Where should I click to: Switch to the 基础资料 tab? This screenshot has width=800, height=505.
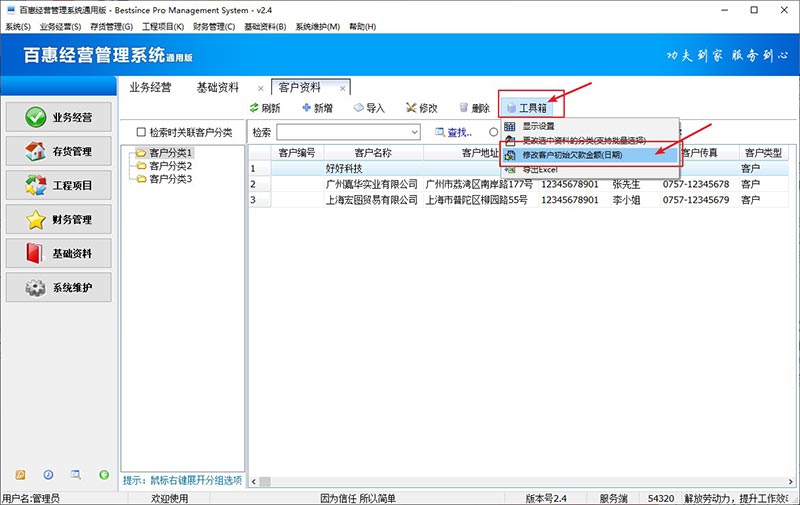(218, 88)
